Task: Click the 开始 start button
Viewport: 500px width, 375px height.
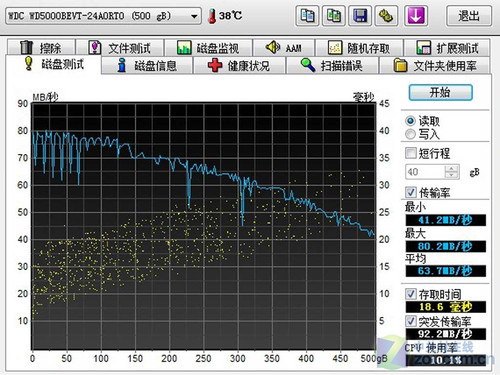Action: pos(440,92)
